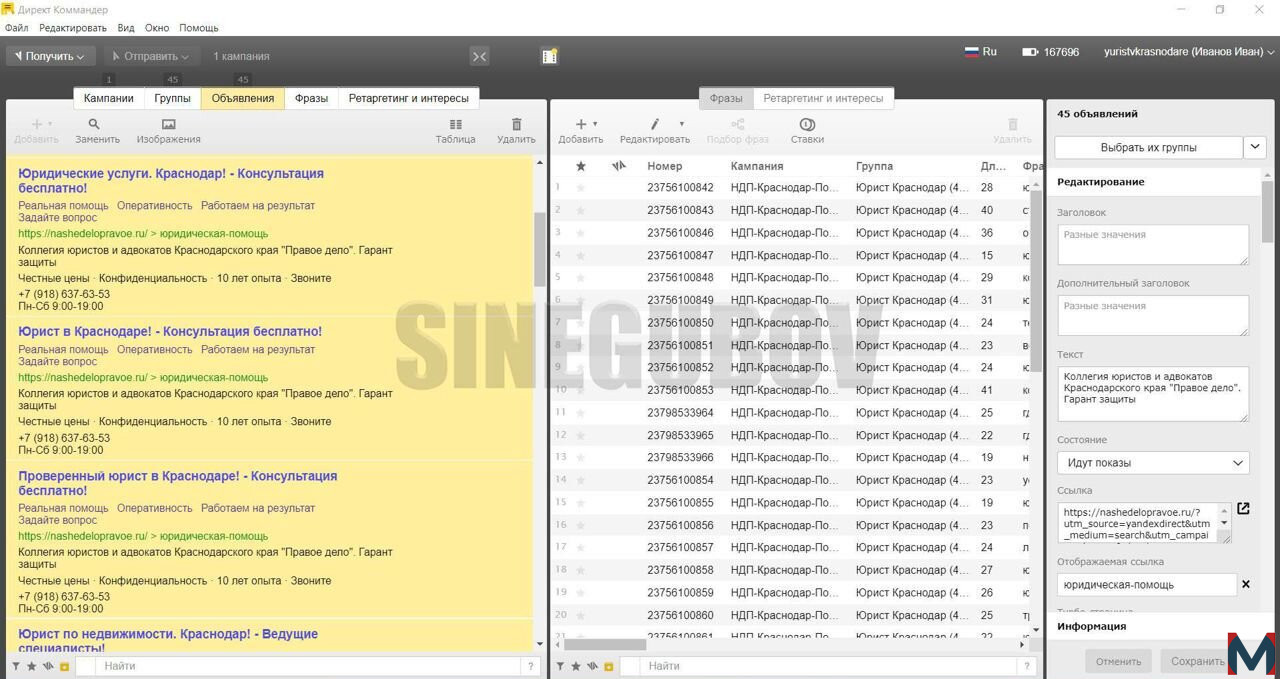Open the notes icon in the top bar

point(549,56)
